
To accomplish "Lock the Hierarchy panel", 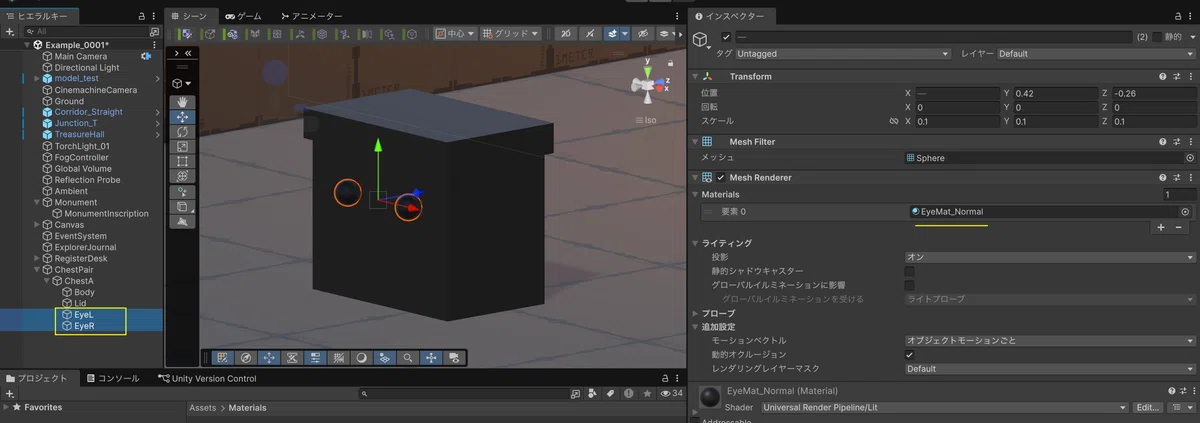I will 140,17.
